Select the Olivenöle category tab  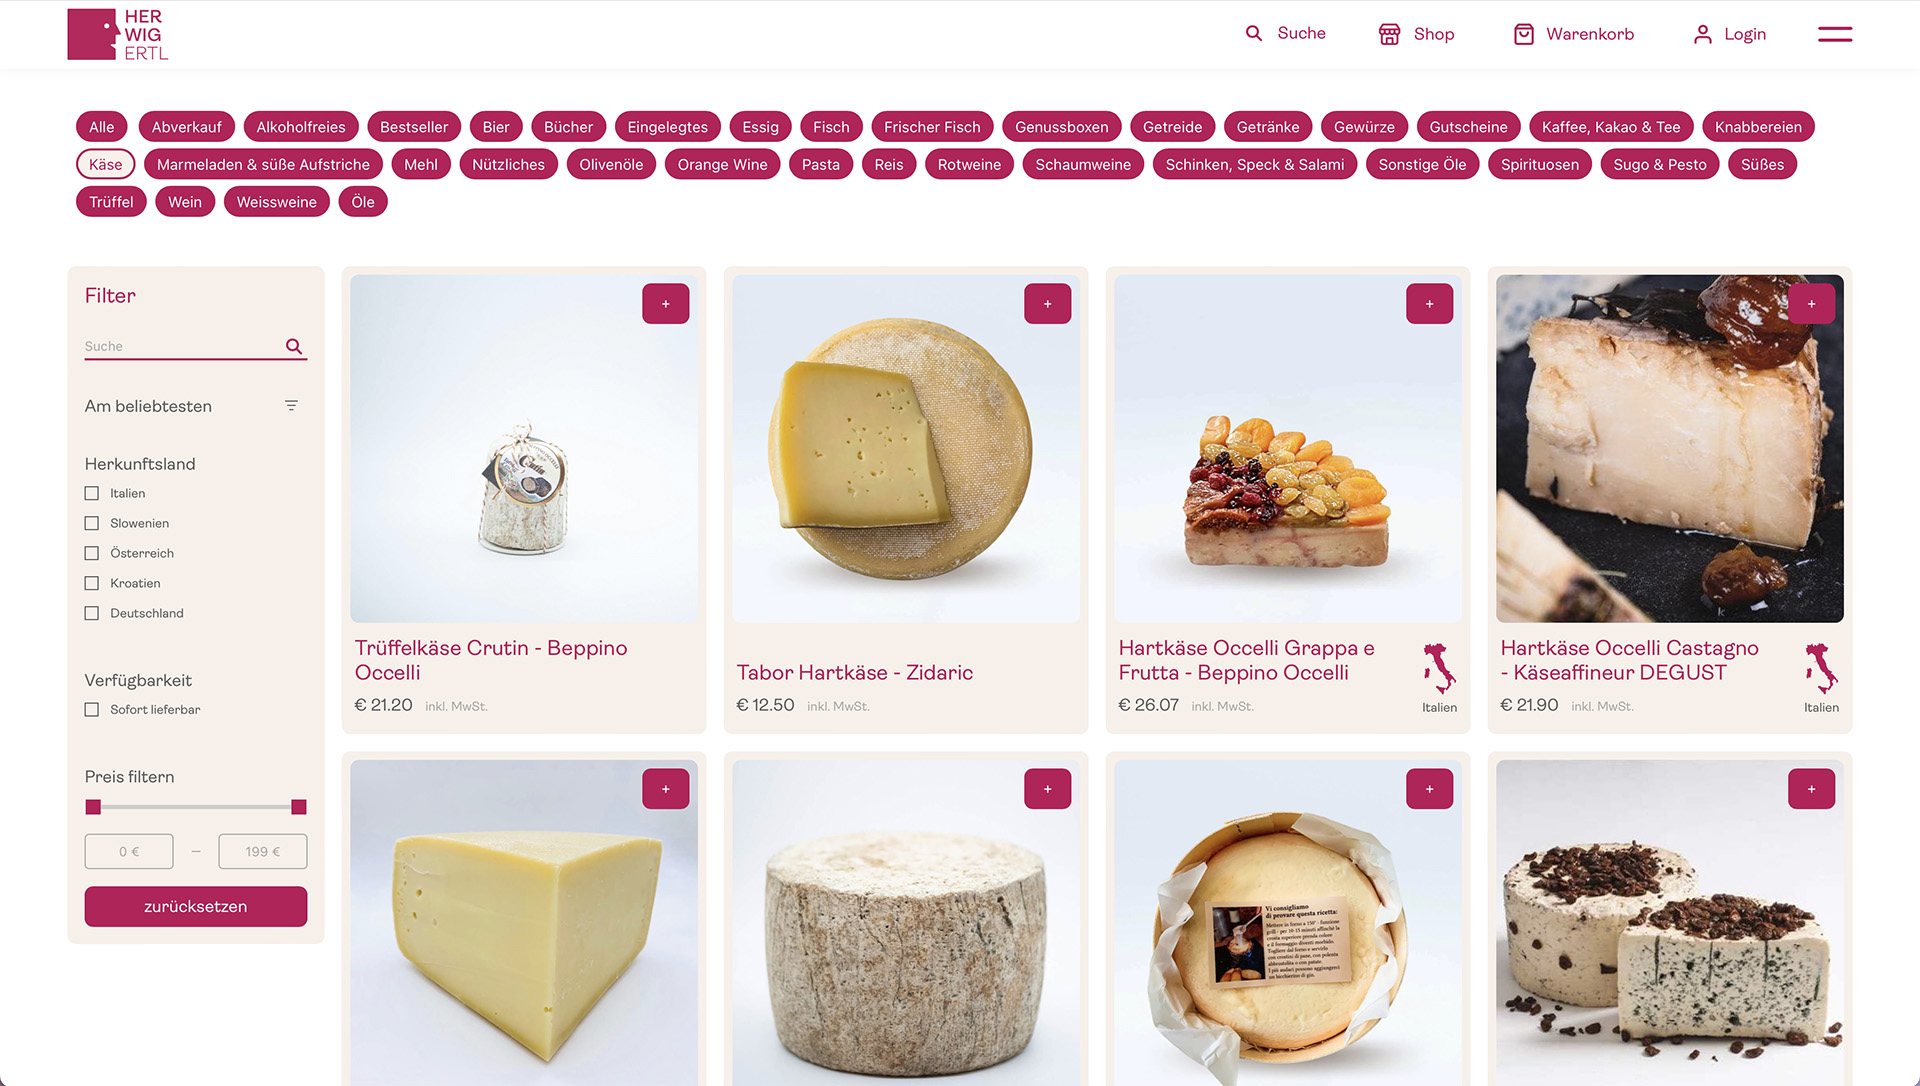[611, 164]
